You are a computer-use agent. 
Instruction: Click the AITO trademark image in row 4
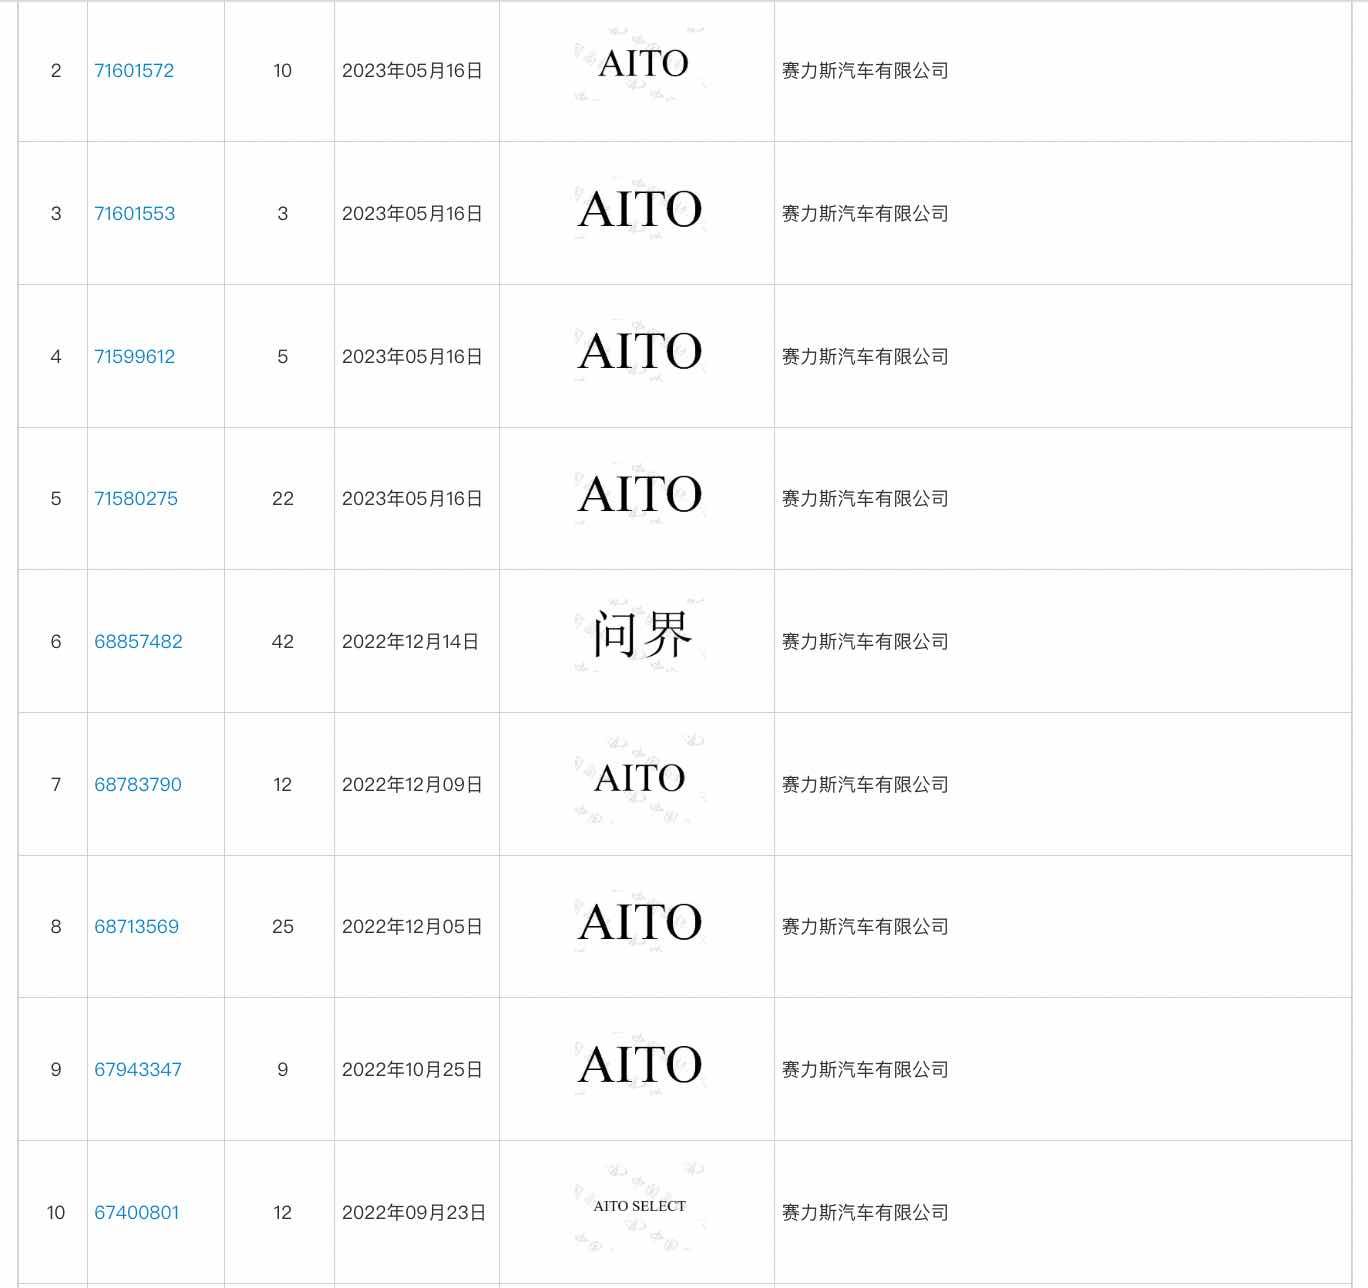tap(640, 353)
